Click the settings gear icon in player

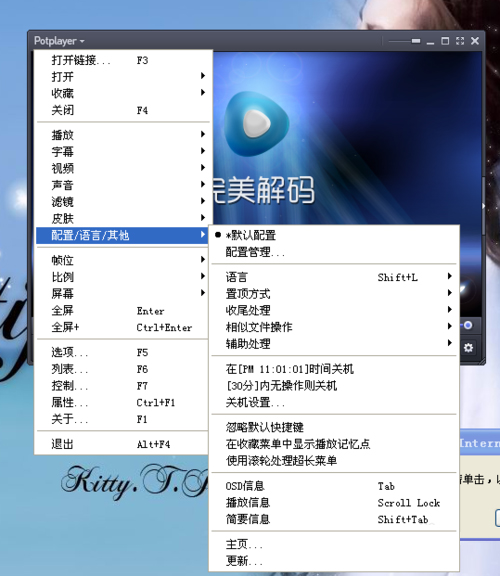point(468,348)
